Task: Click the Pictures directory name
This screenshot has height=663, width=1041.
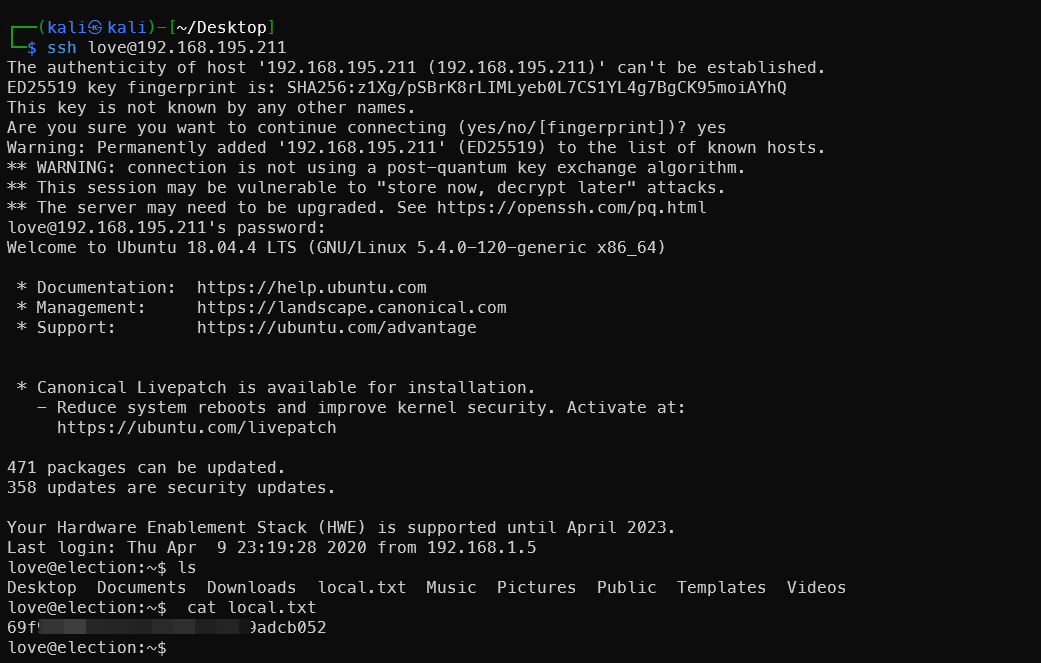Action: click(x=536, y=587)
